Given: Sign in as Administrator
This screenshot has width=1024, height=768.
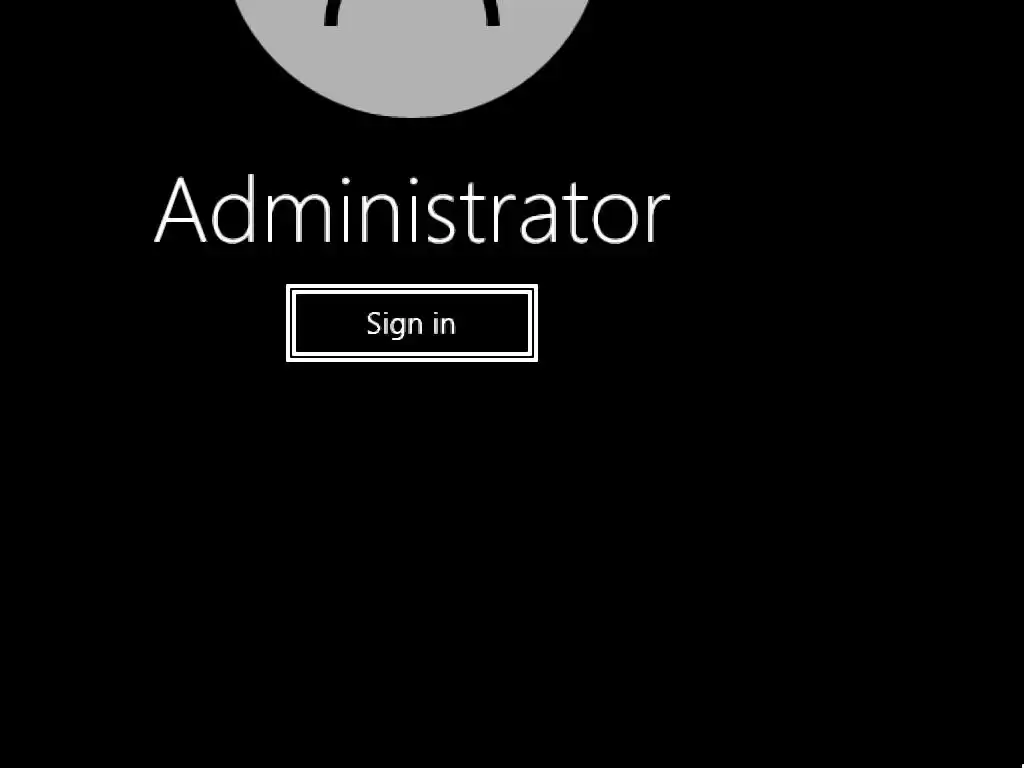Looking at the screenshot, I should [411, 323].
